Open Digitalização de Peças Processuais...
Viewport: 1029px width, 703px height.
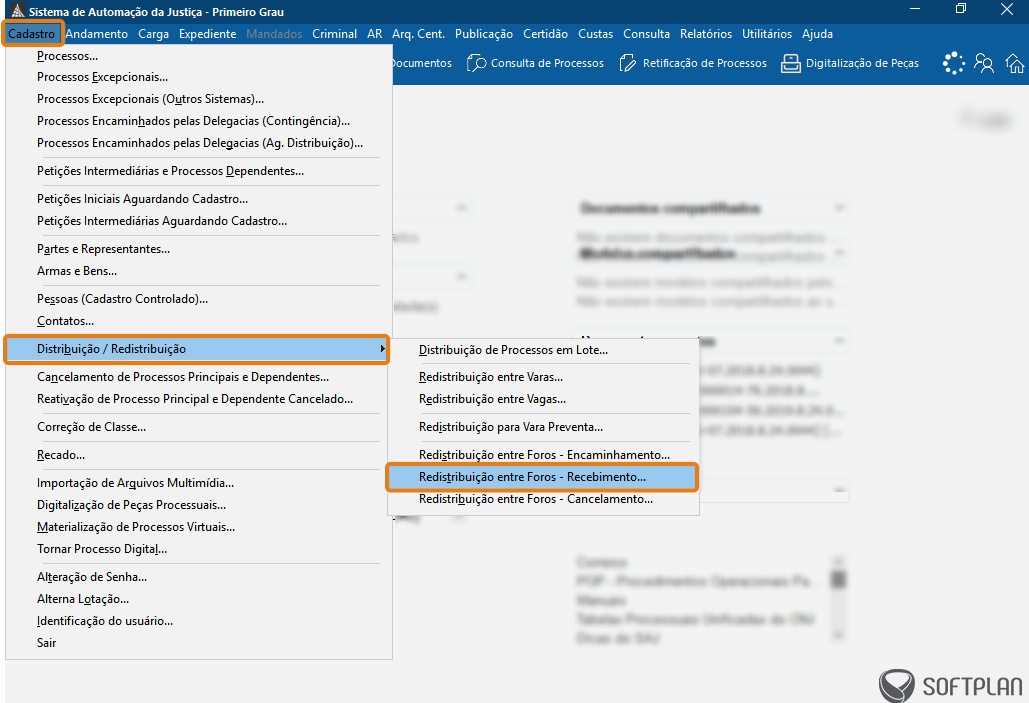point(199,505)
